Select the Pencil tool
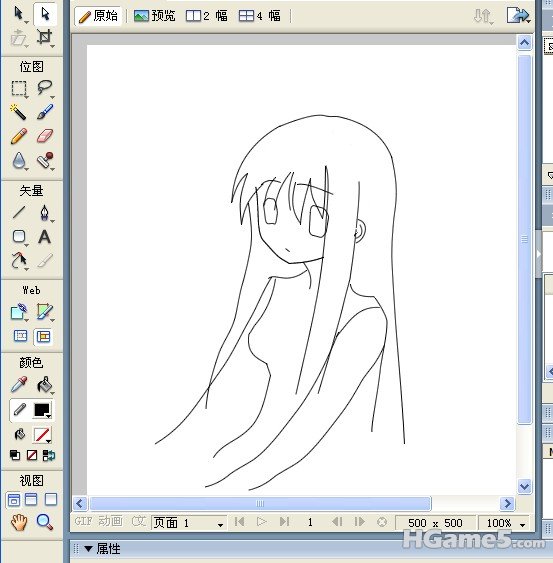 tap(19, 136)
